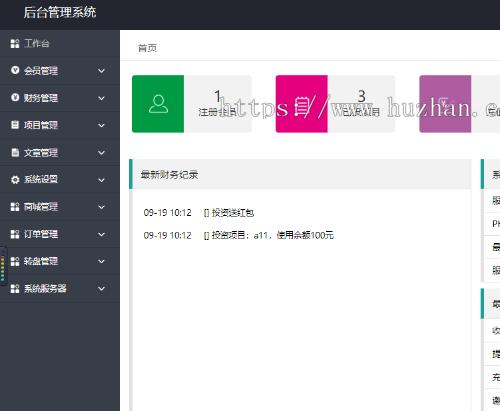Click the 订单管理 sidebar icon
This screenshot has width=500, height=411.
[15, 234]
